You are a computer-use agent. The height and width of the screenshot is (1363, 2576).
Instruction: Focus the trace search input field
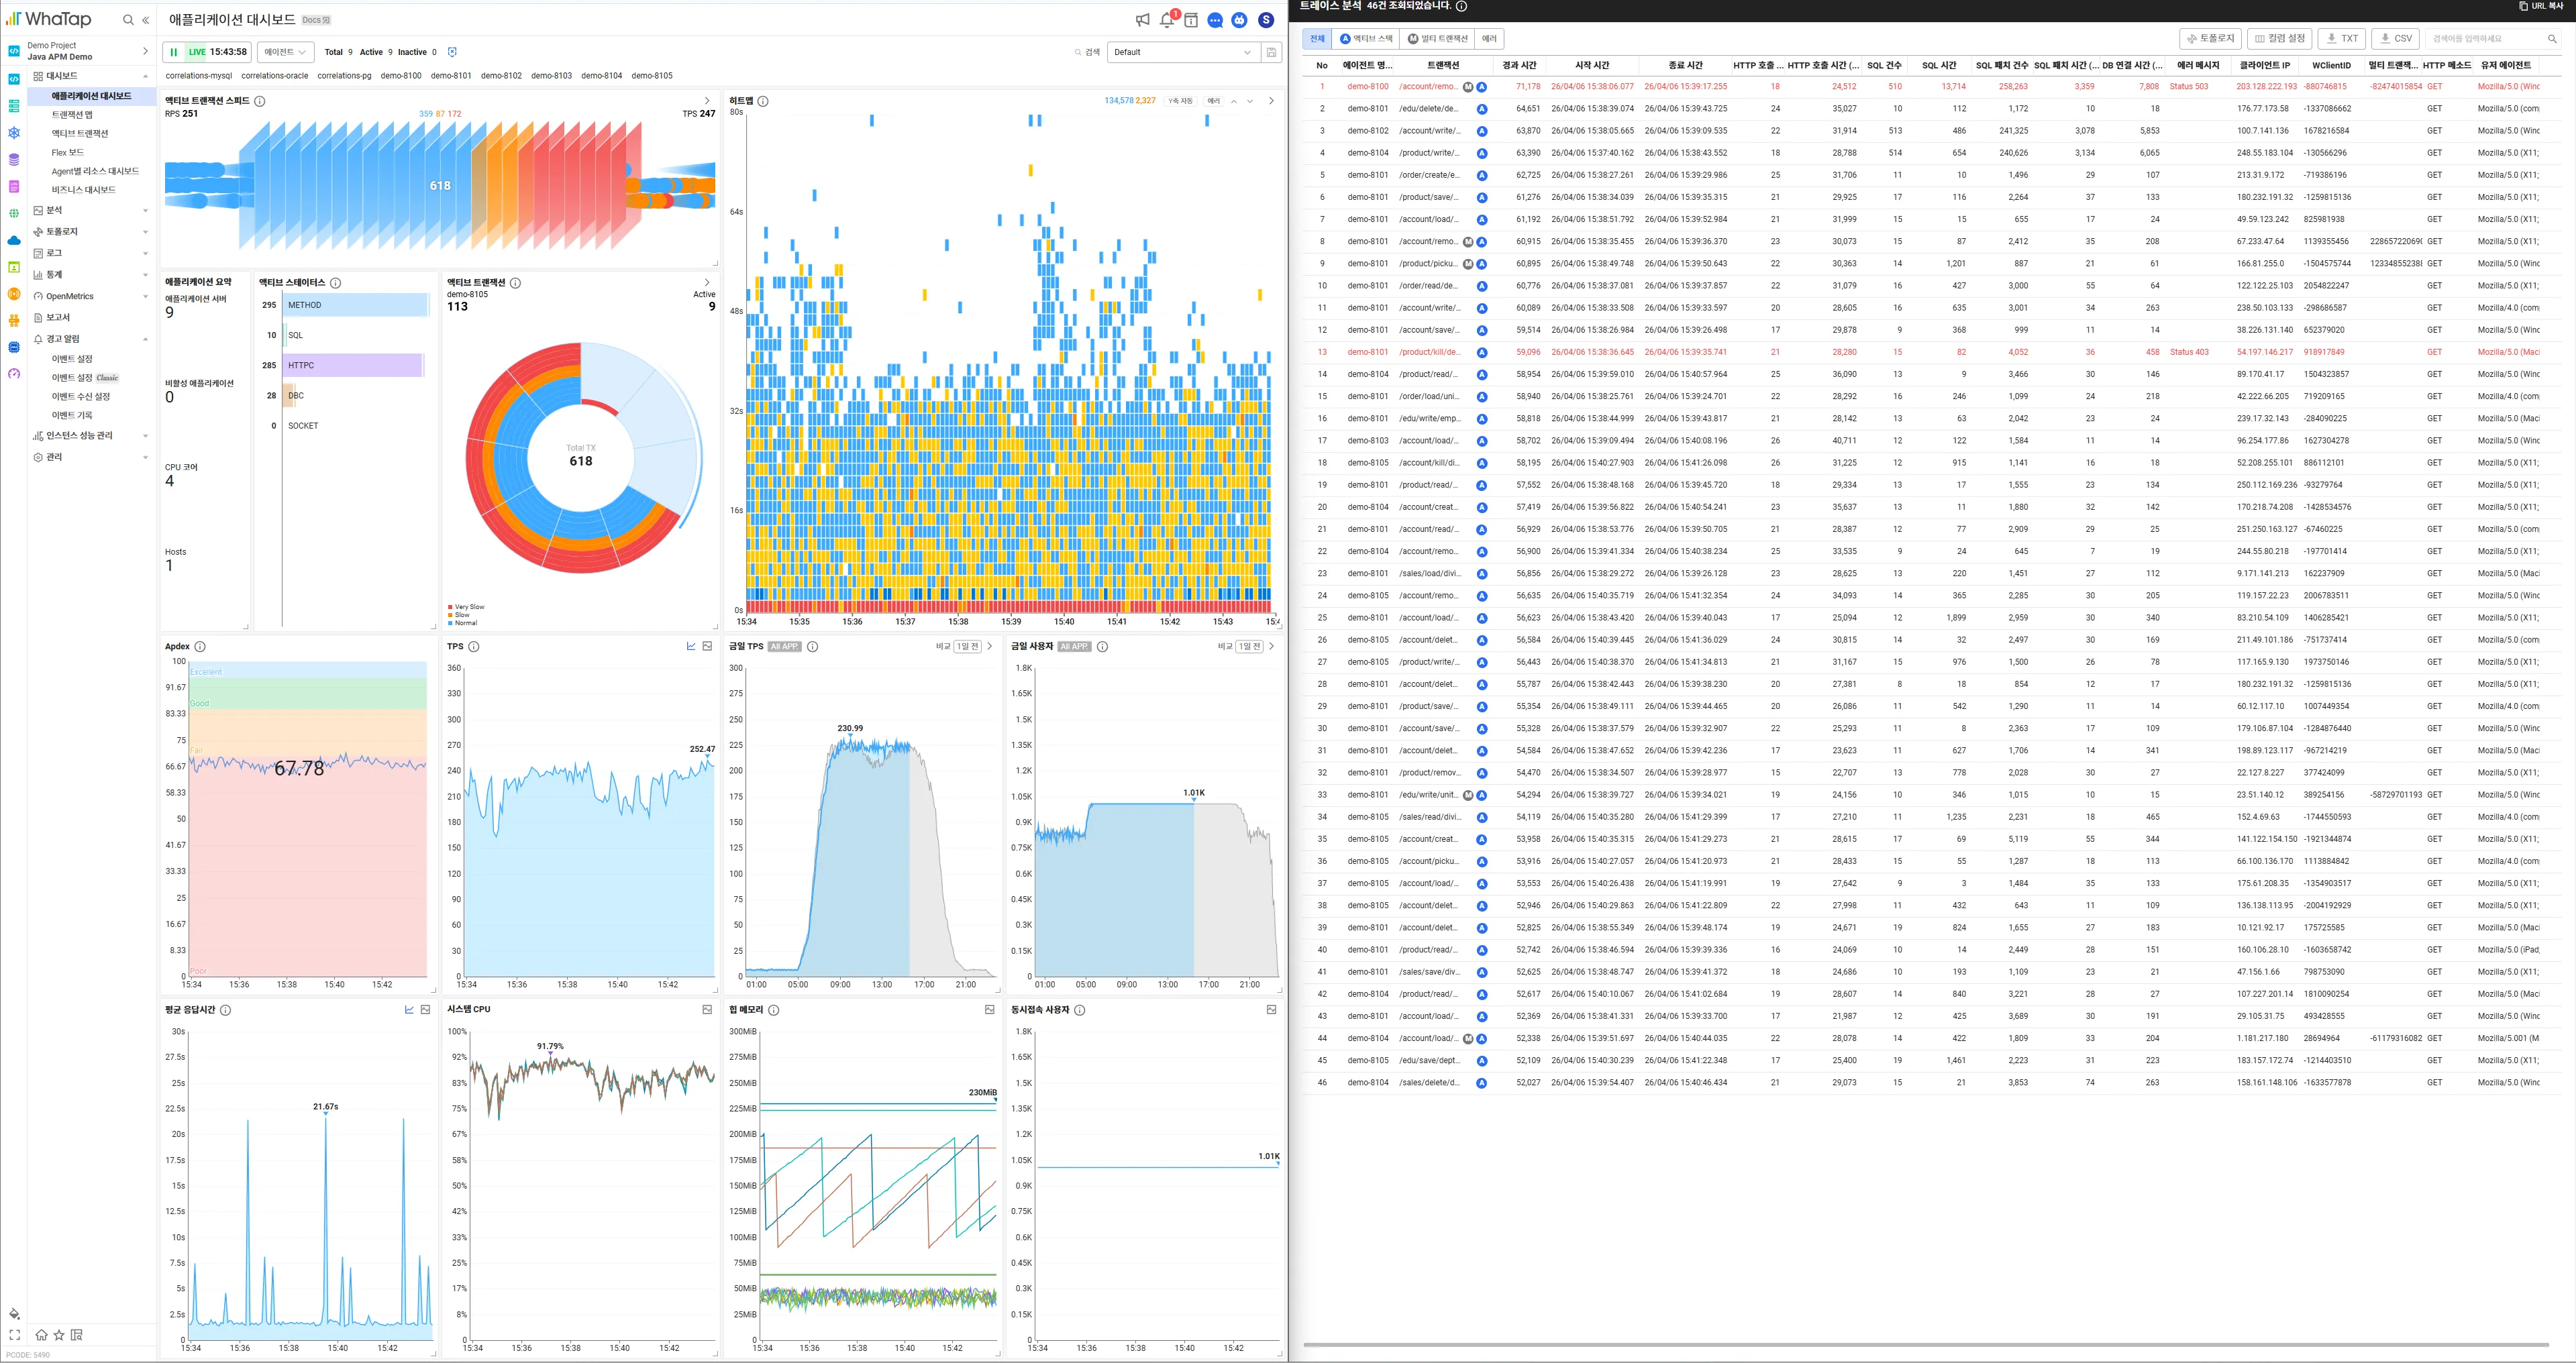click(x=2493, y=39)
